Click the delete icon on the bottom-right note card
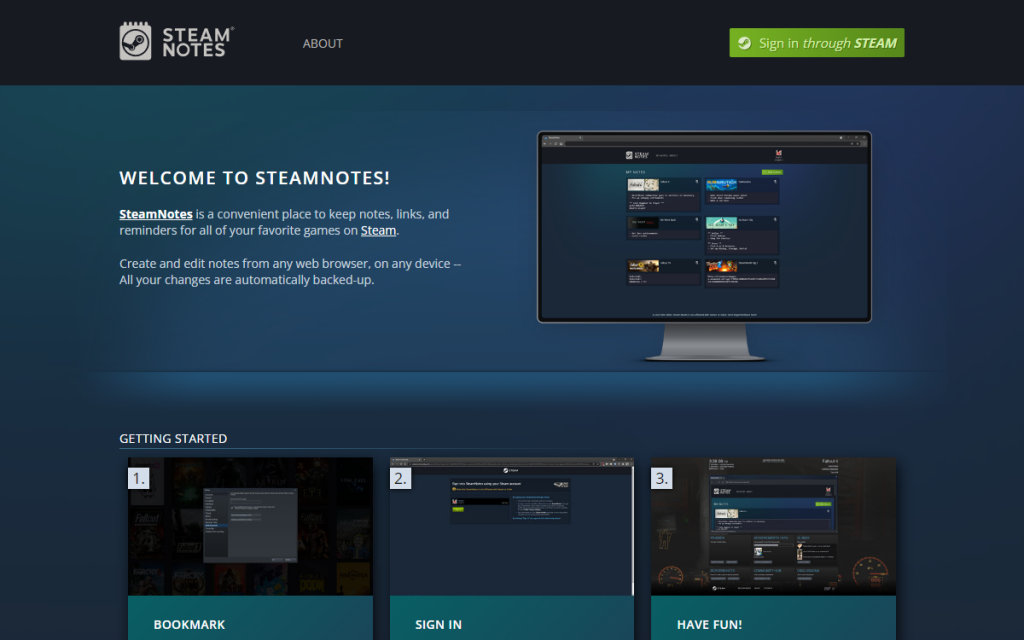Viewport: 1024px width, 640px height. [775, 261]
